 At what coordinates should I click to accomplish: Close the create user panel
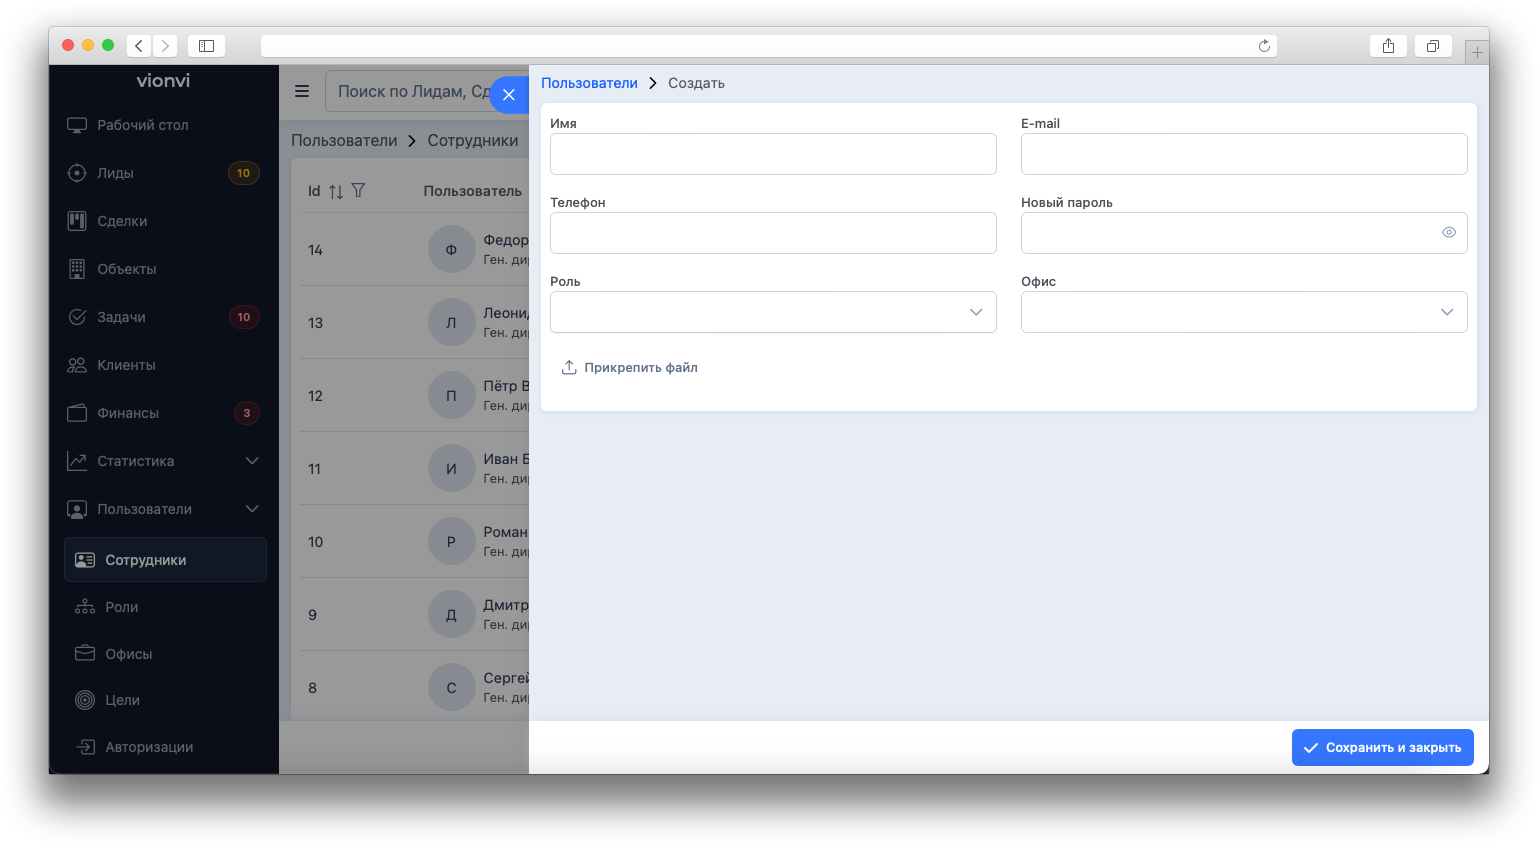click(509, 95)
